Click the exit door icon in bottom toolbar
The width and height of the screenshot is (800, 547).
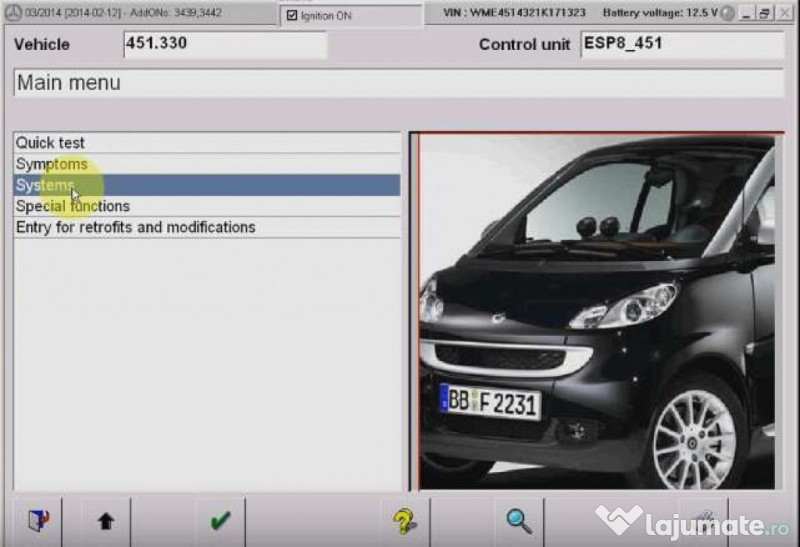pyautogui.click(x=37, y=520)
